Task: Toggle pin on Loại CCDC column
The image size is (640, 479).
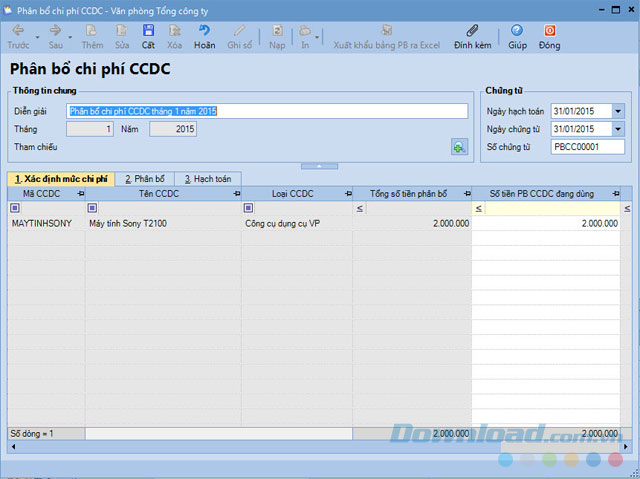Action: (348, 194)
